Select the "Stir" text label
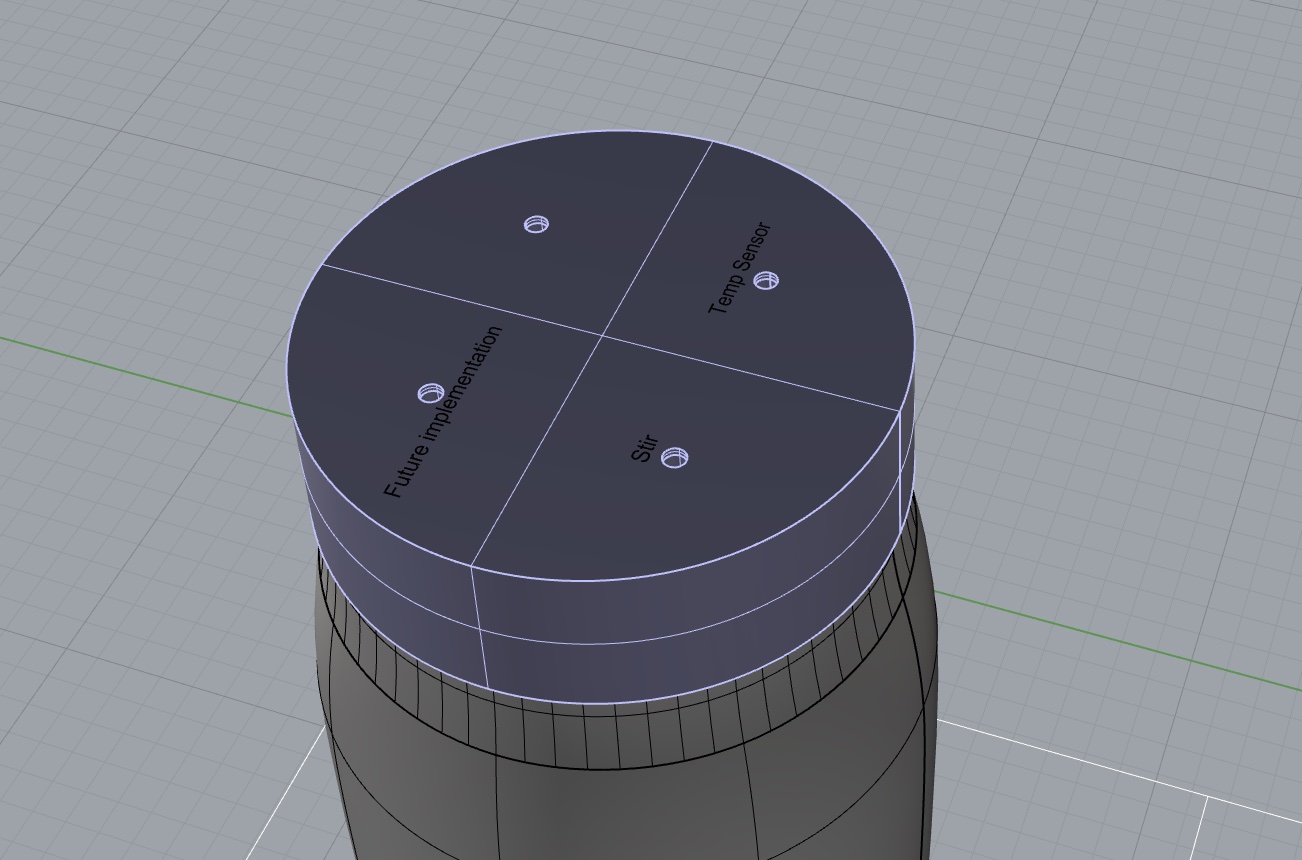 (x=644, y=448)
